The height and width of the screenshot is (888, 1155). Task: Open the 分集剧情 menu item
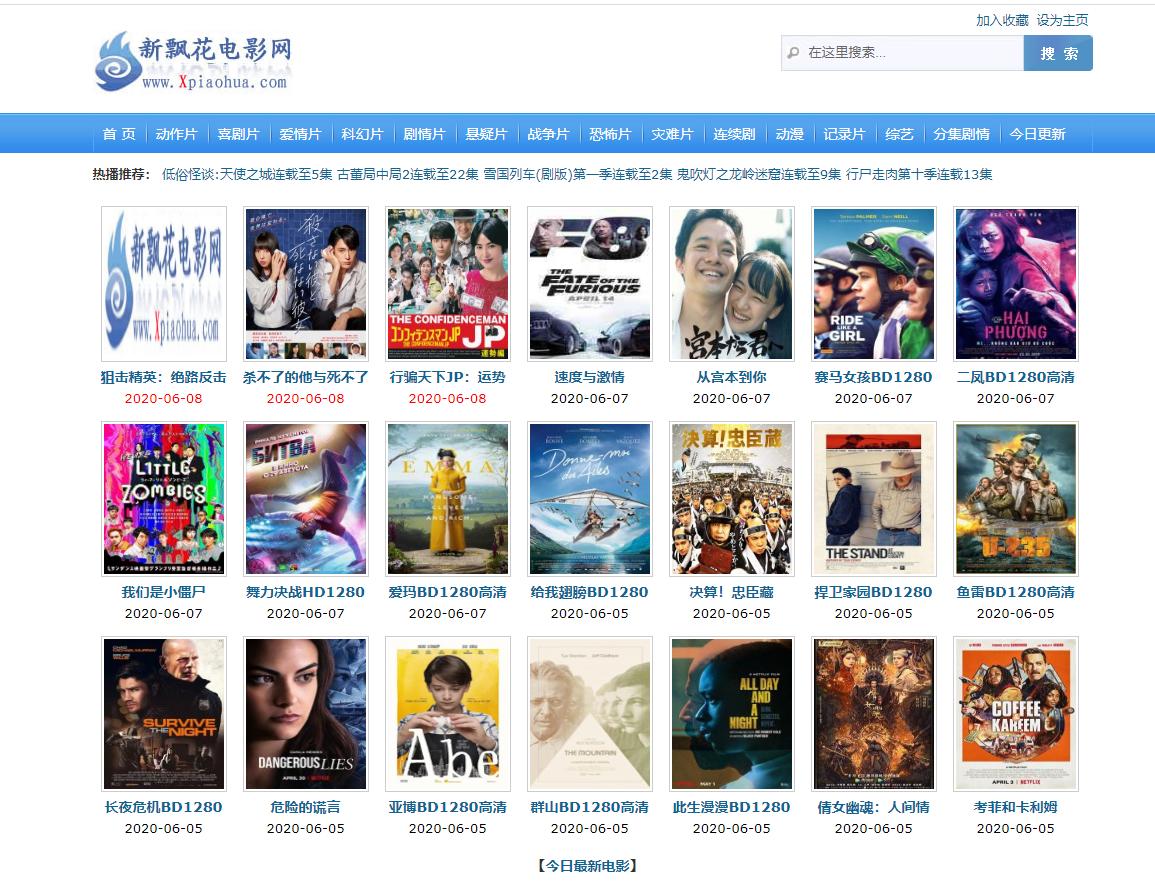(961, 134)
